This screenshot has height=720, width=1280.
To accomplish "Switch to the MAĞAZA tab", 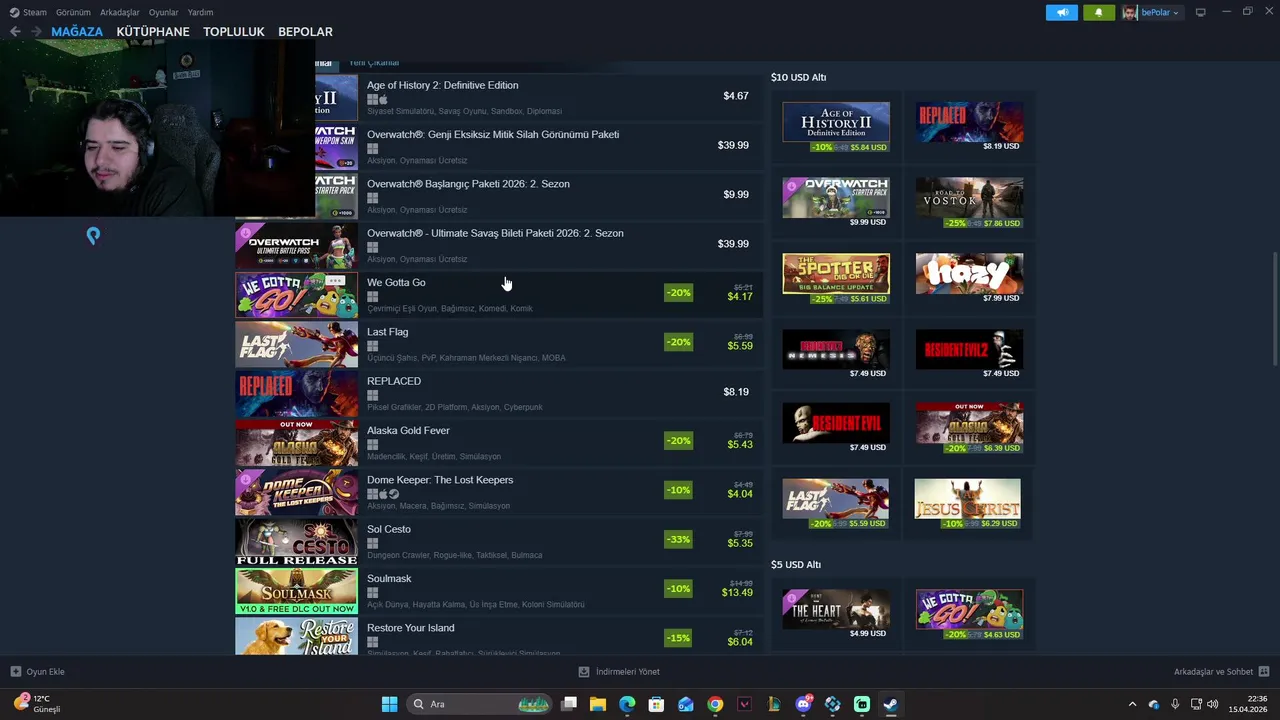I will coord(77,32).
